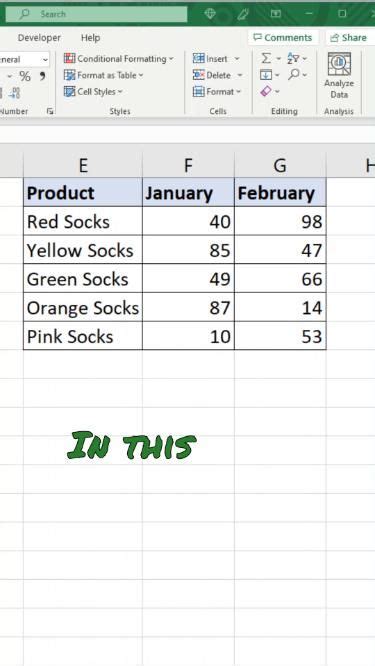Click the pen icon in the title bar
This screenshot has height=666, width=375.
243,14
